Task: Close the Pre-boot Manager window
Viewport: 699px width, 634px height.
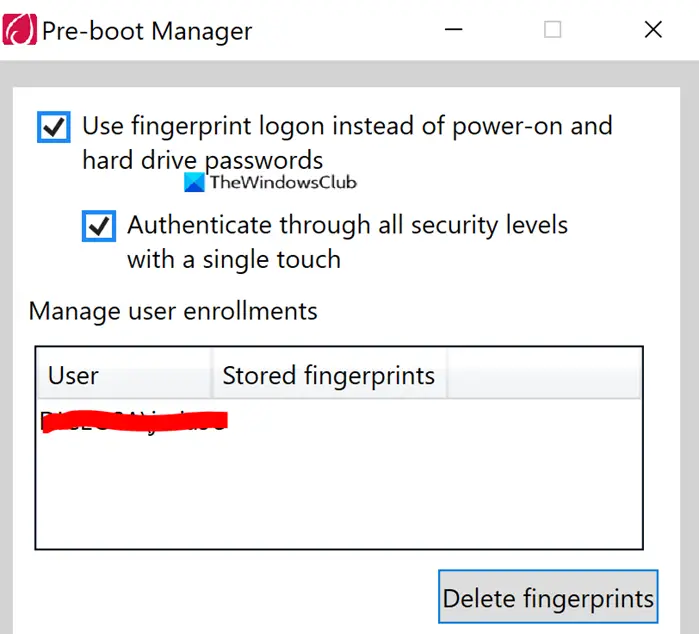Action: pos(653,30)
